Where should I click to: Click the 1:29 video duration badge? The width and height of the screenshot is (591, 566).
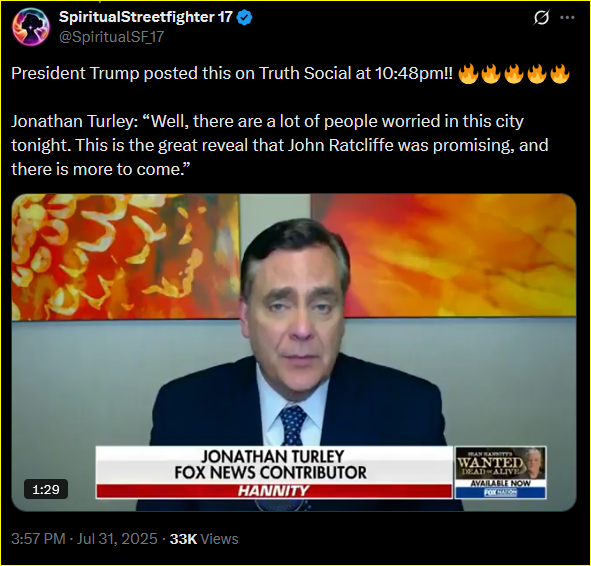[x=46, y=489]
